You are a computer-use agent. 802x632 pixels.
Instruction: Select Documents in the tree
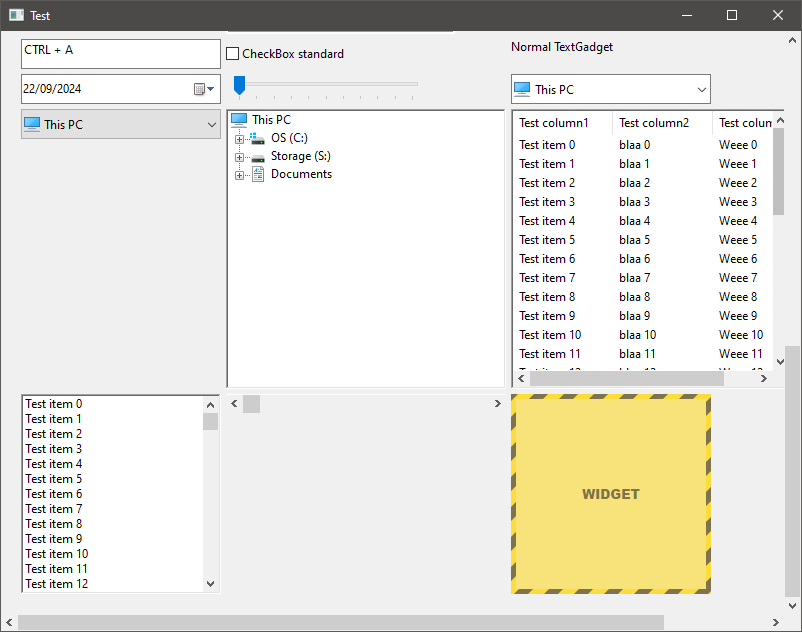click(301, 174)
